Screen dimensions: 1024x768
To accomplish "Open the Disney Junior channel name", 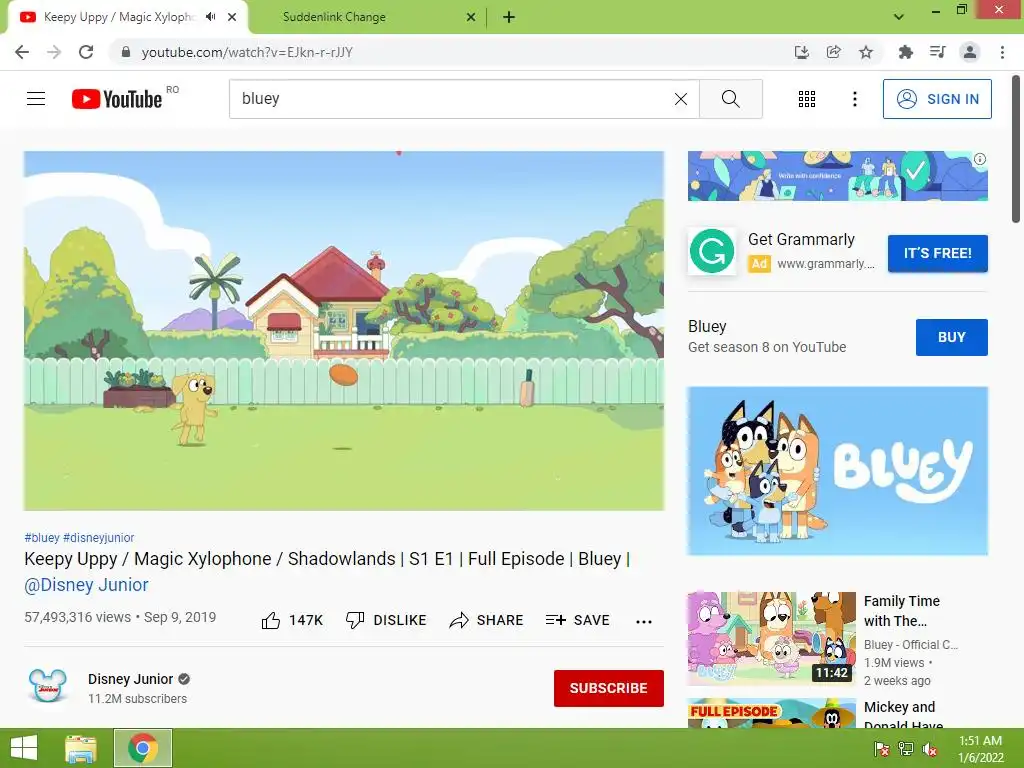I will coord(131,679).
